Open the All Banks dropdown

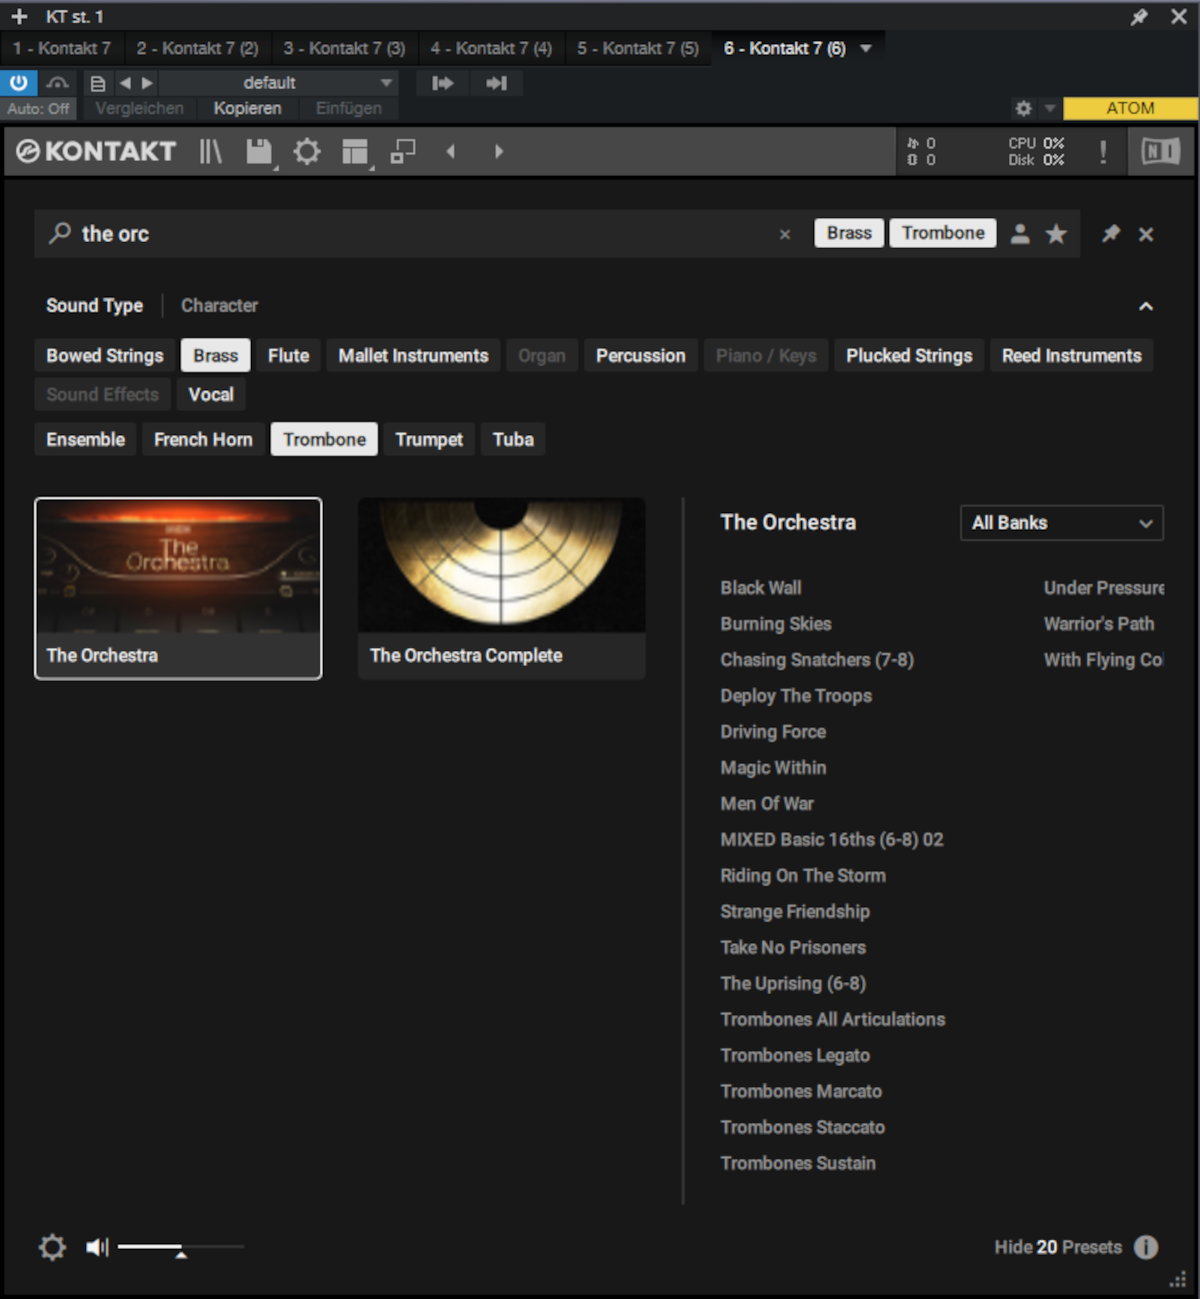pyautogui.click(x=1062, y=523)
